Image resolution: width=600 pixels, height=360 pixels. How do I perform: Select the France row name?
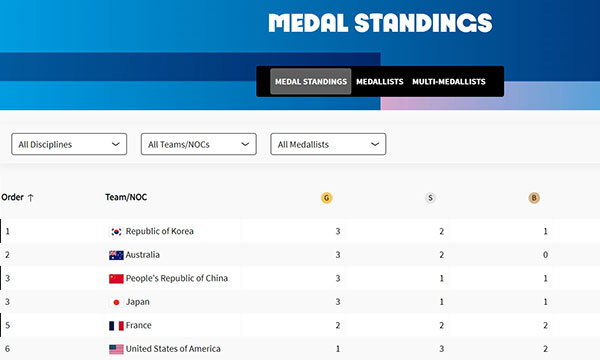pos(139,325)
